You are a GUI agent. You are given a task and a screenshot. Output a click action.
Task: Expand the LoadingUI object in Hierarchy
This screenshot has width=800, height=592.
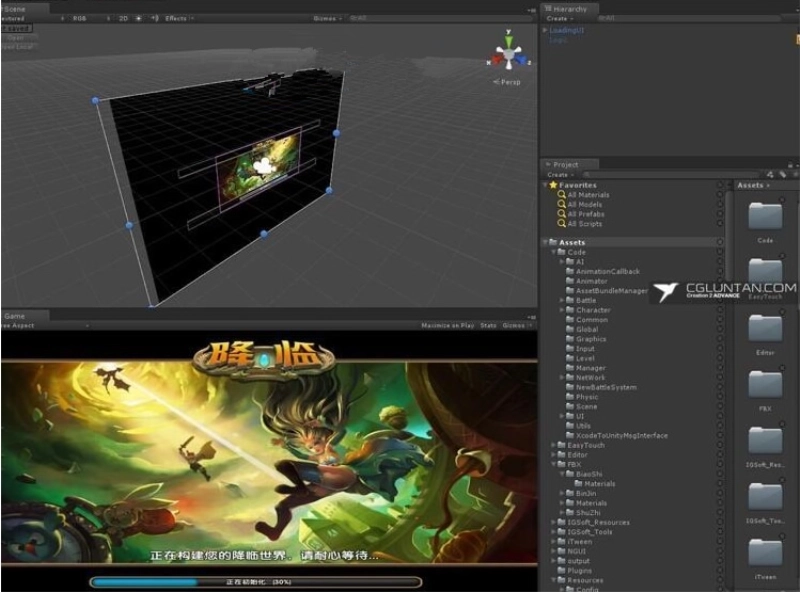(x=545, y=30)
